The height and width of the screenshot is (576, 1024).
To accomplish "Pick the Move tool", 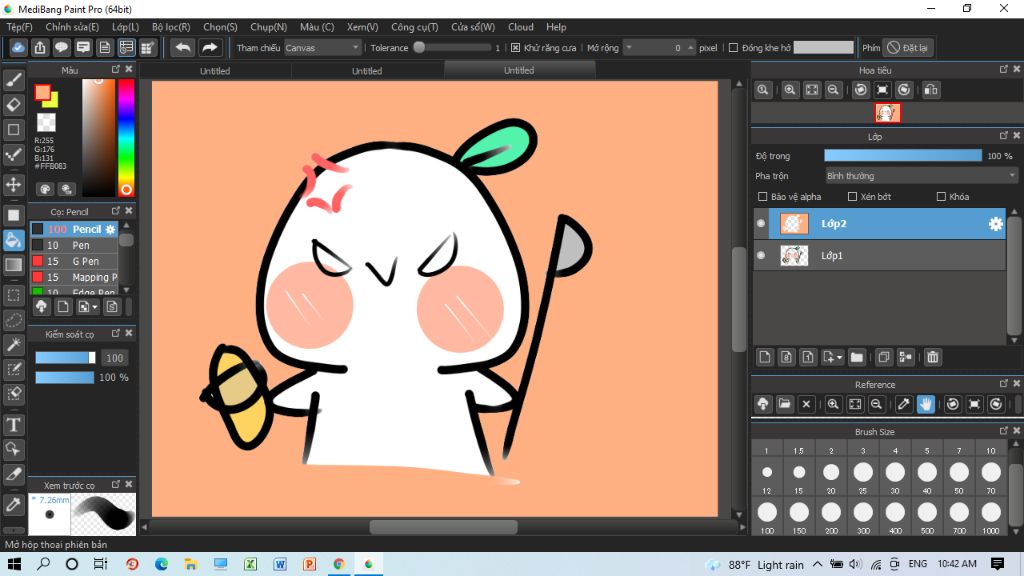I will (x=14, y=185).
